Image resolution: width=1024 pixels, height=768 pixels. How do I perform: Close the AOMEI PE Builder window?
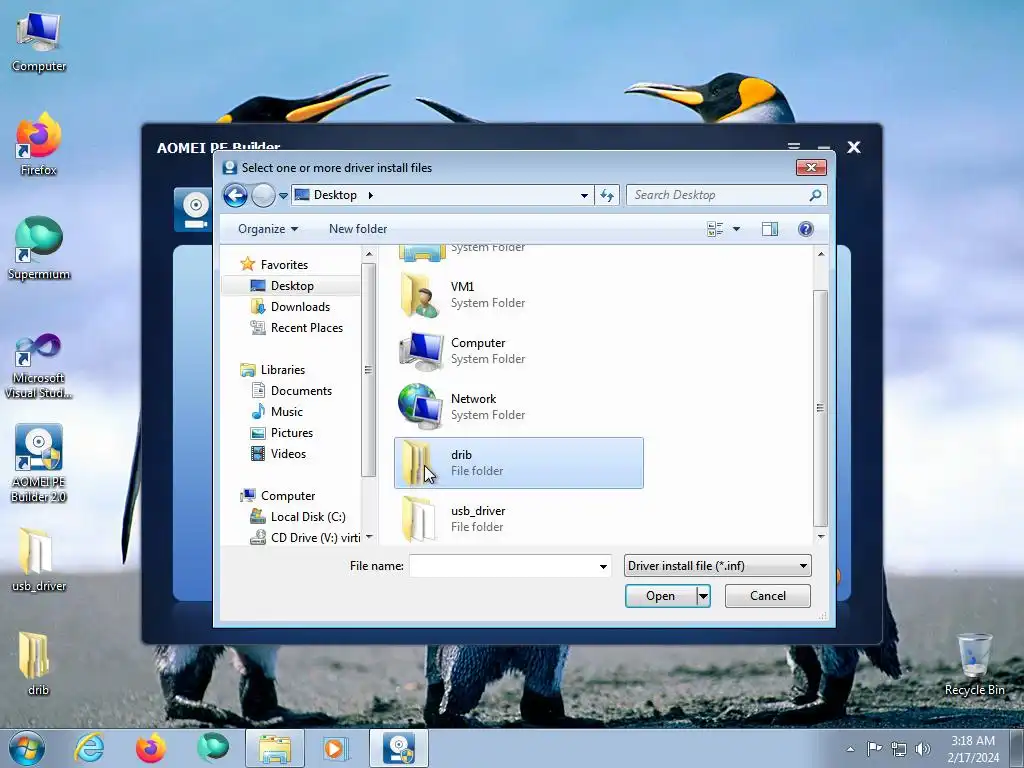point(854,147)
